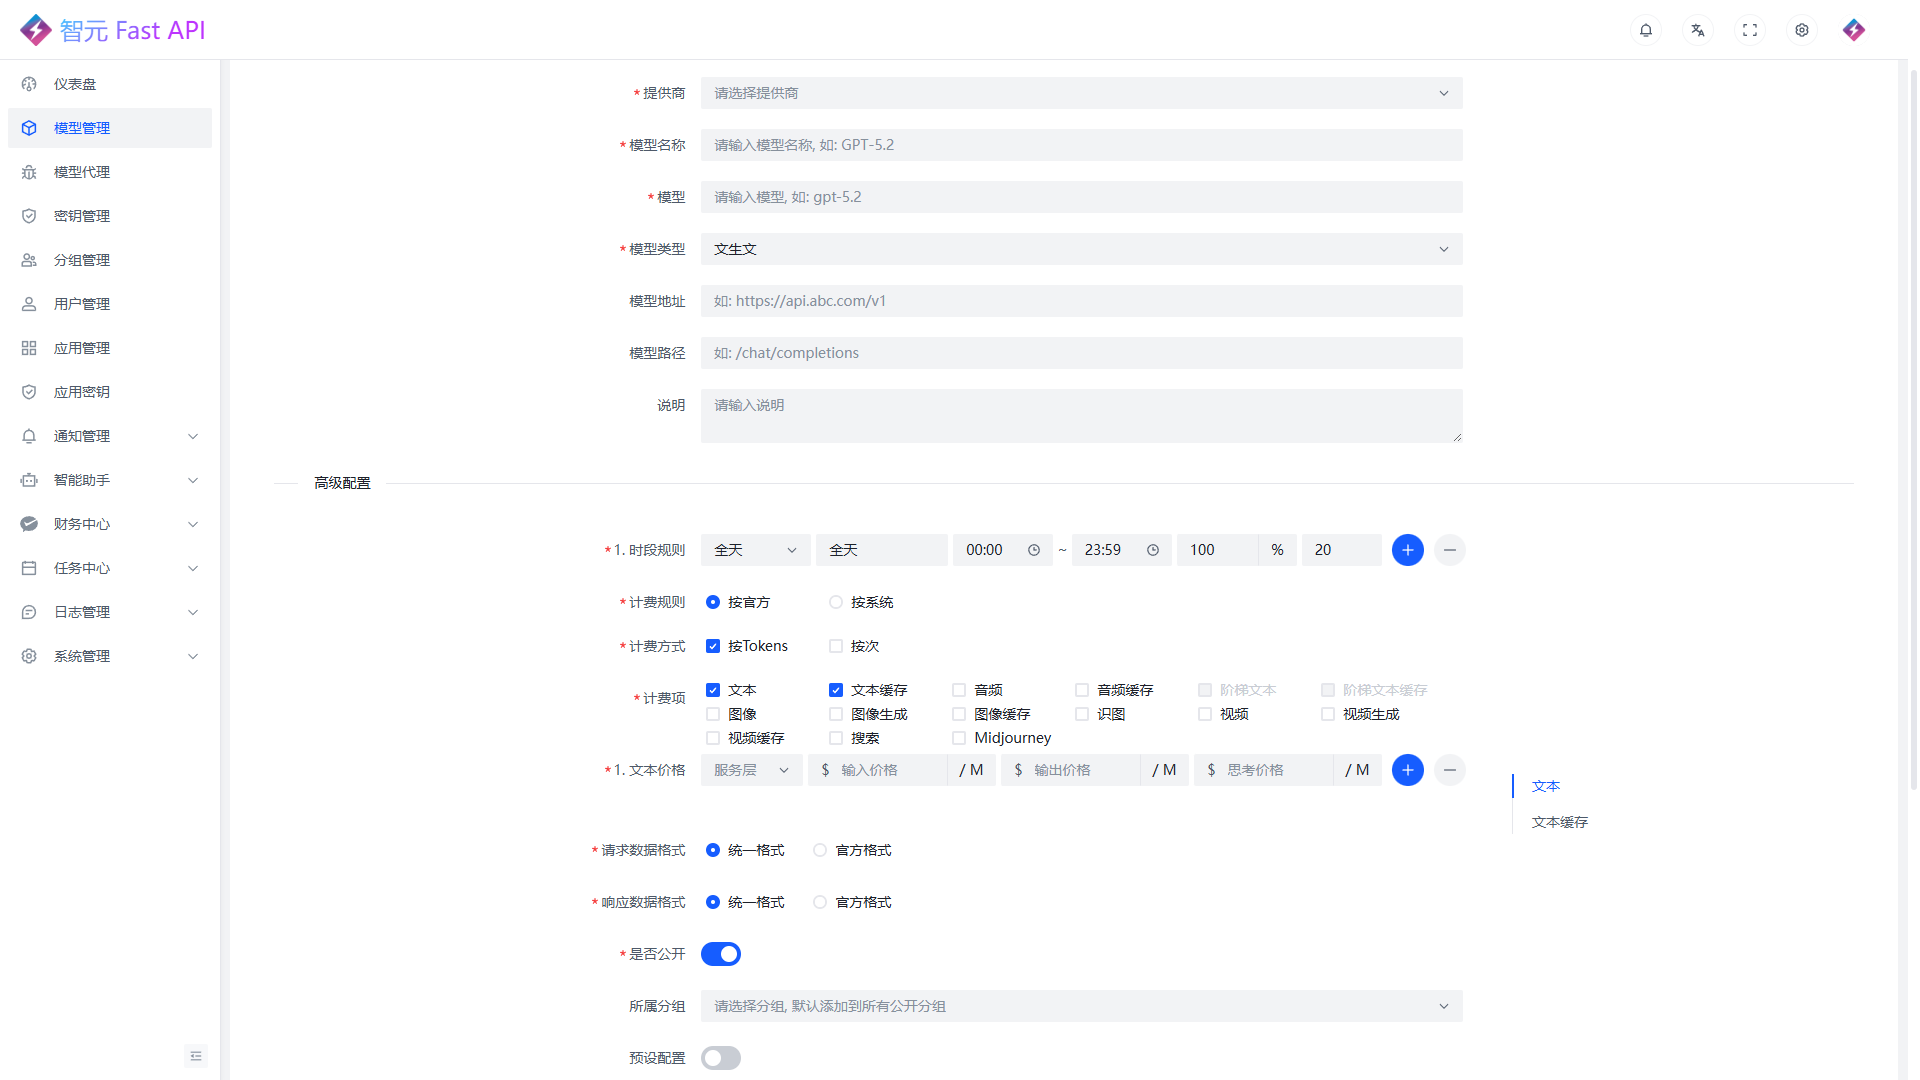Jump to 文本缓存 anchor link
Viewport: 1920px width, 1080px height.
(1559, 822)
